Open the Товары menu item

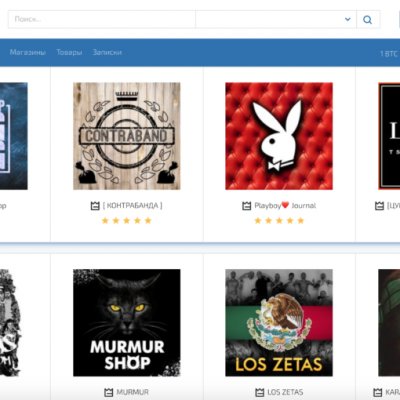(69, 52)
